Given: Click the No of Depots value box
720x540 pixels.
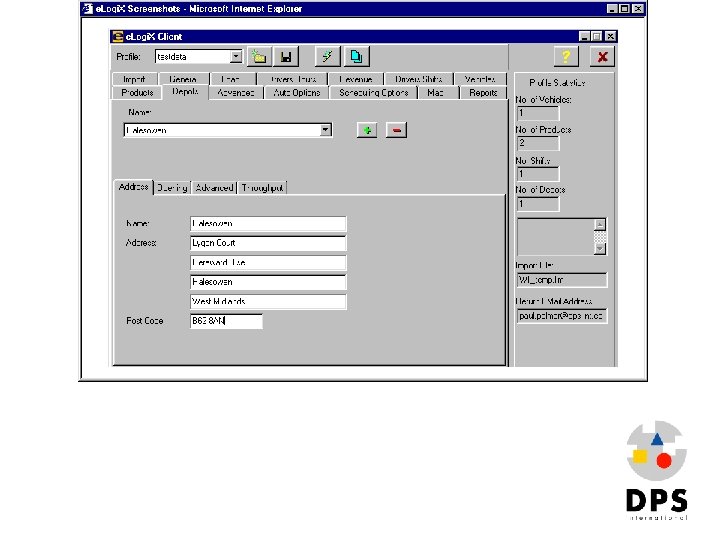Looking at the screenshot, I should [x=538, y=204].
